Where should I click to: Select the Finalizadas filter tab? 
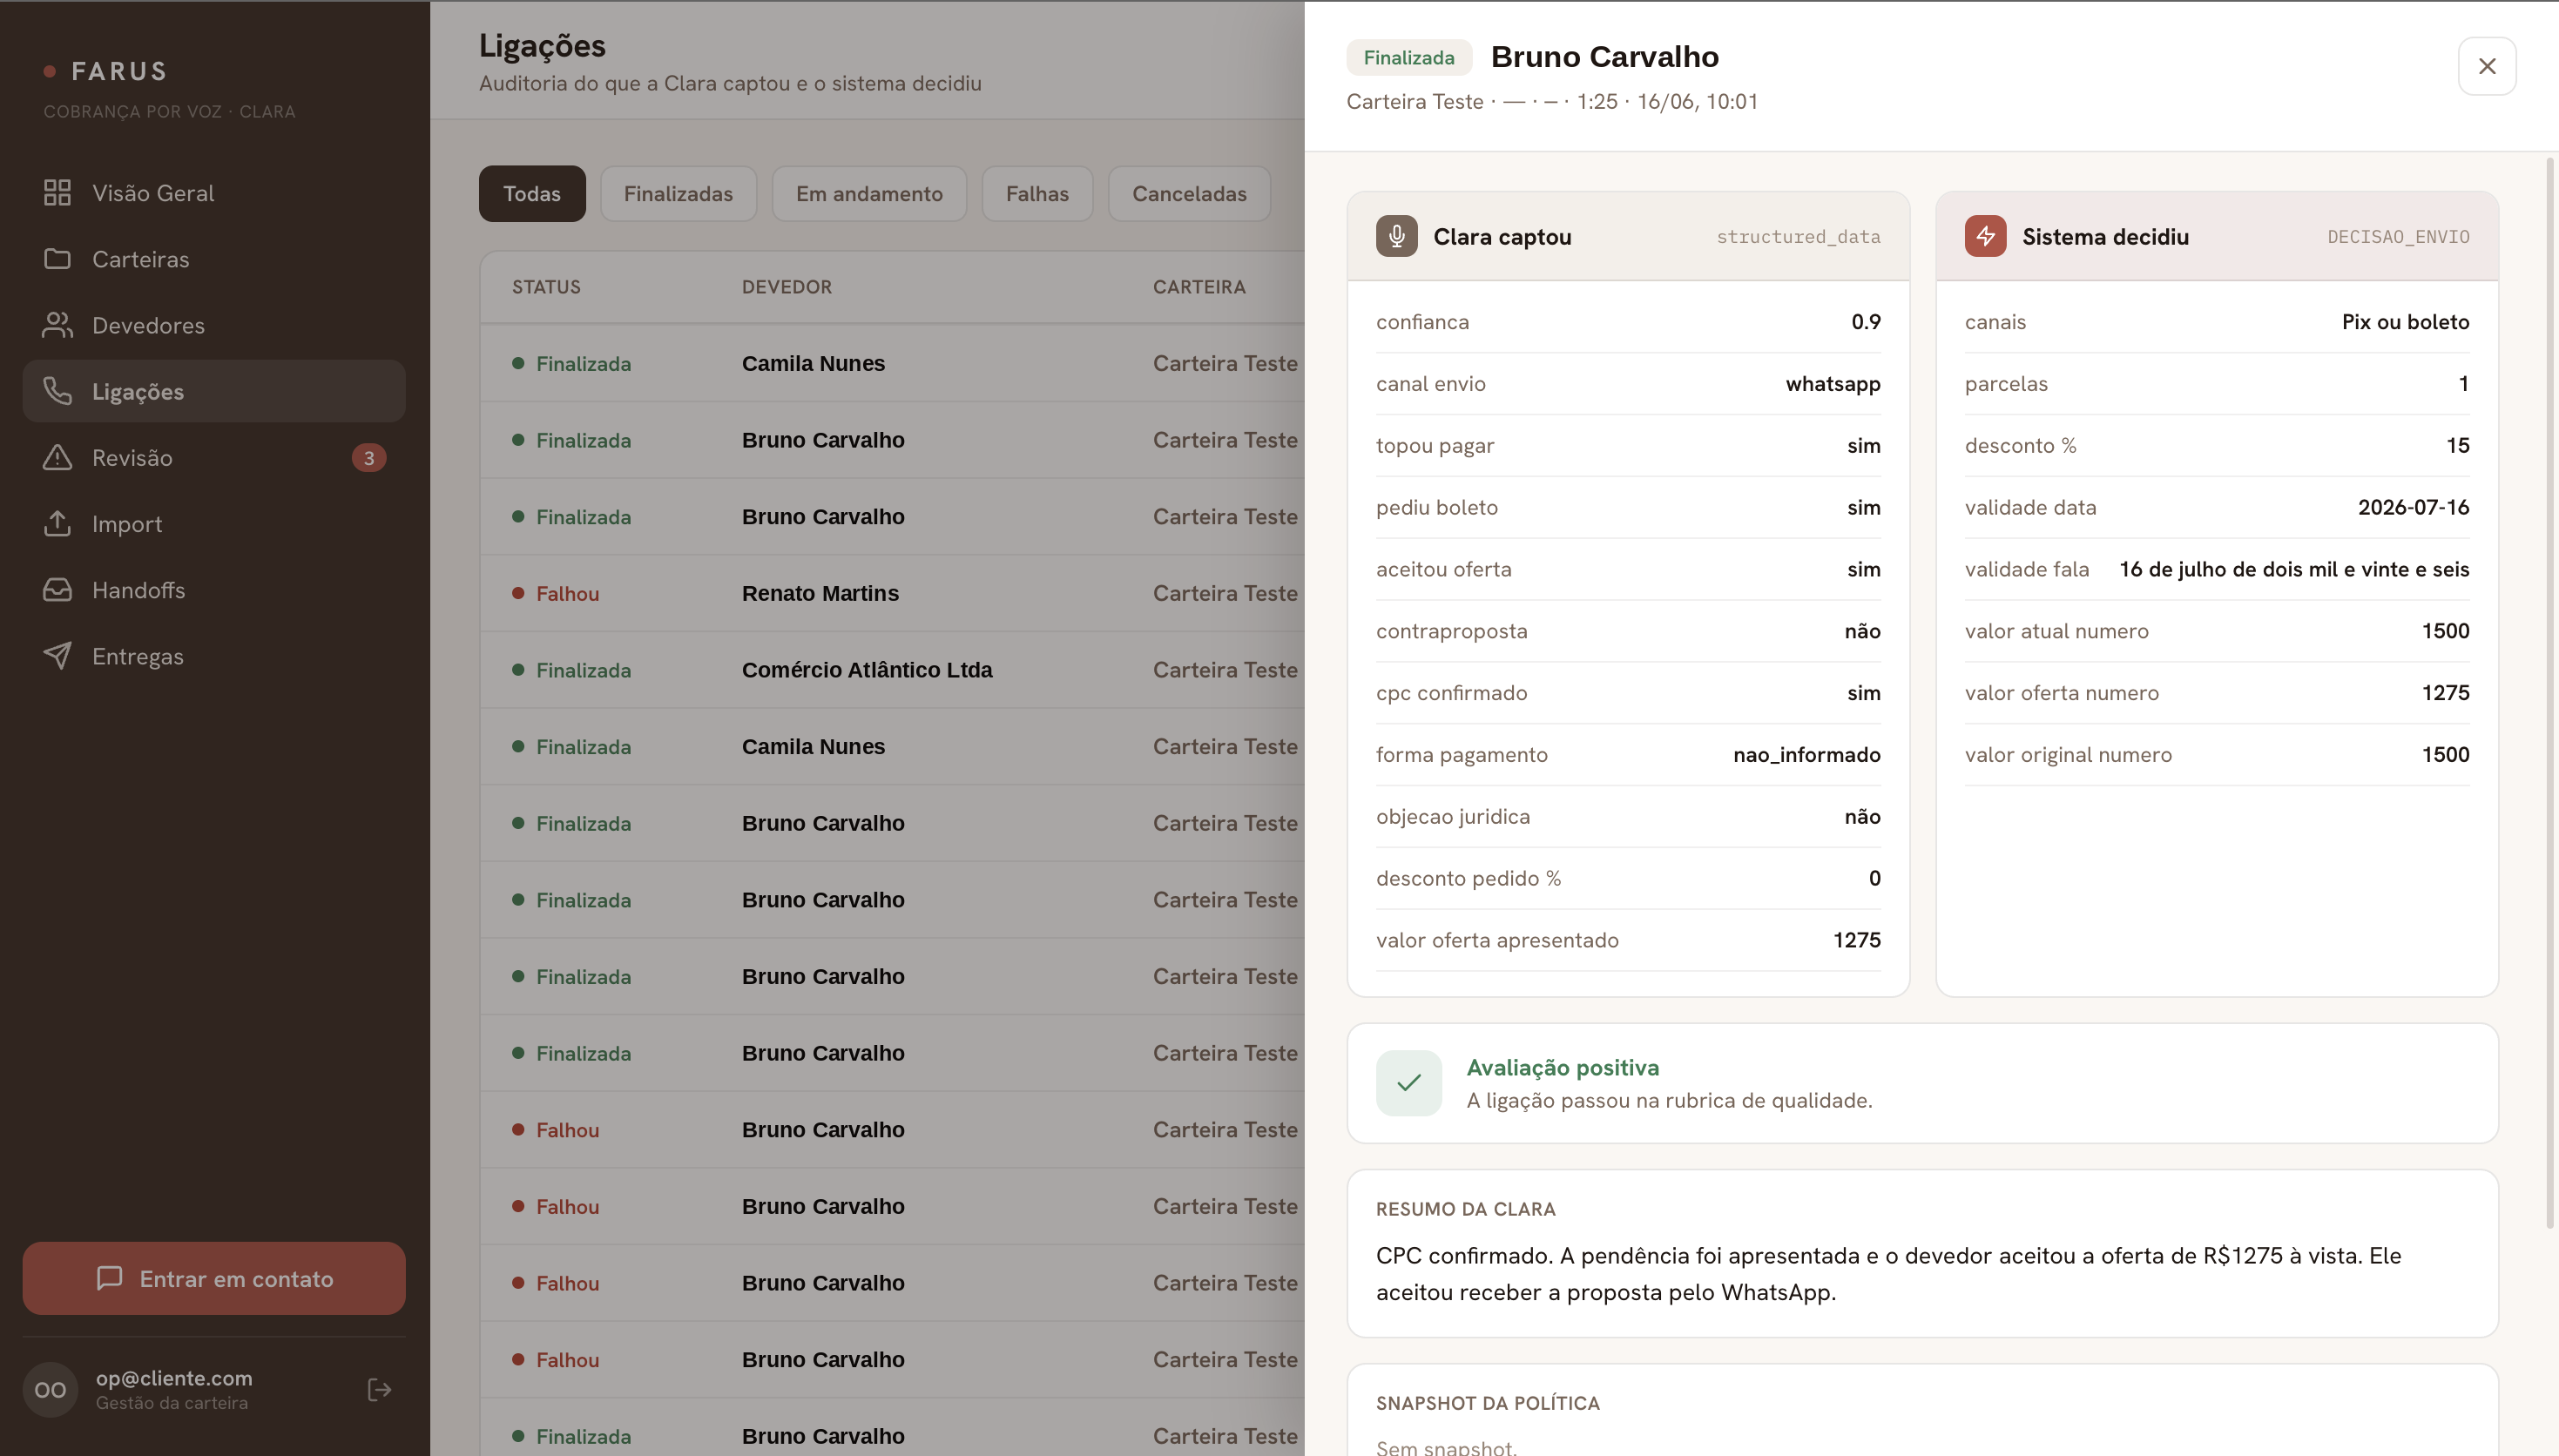tap(678, 194)
